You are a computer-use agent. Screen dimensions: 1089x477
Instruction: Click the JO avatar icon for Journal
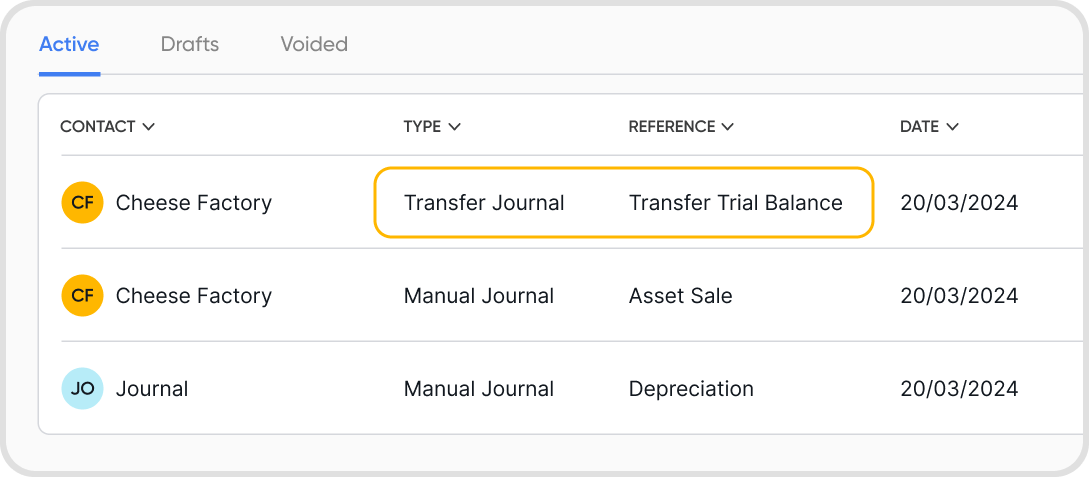click(82, 389)
